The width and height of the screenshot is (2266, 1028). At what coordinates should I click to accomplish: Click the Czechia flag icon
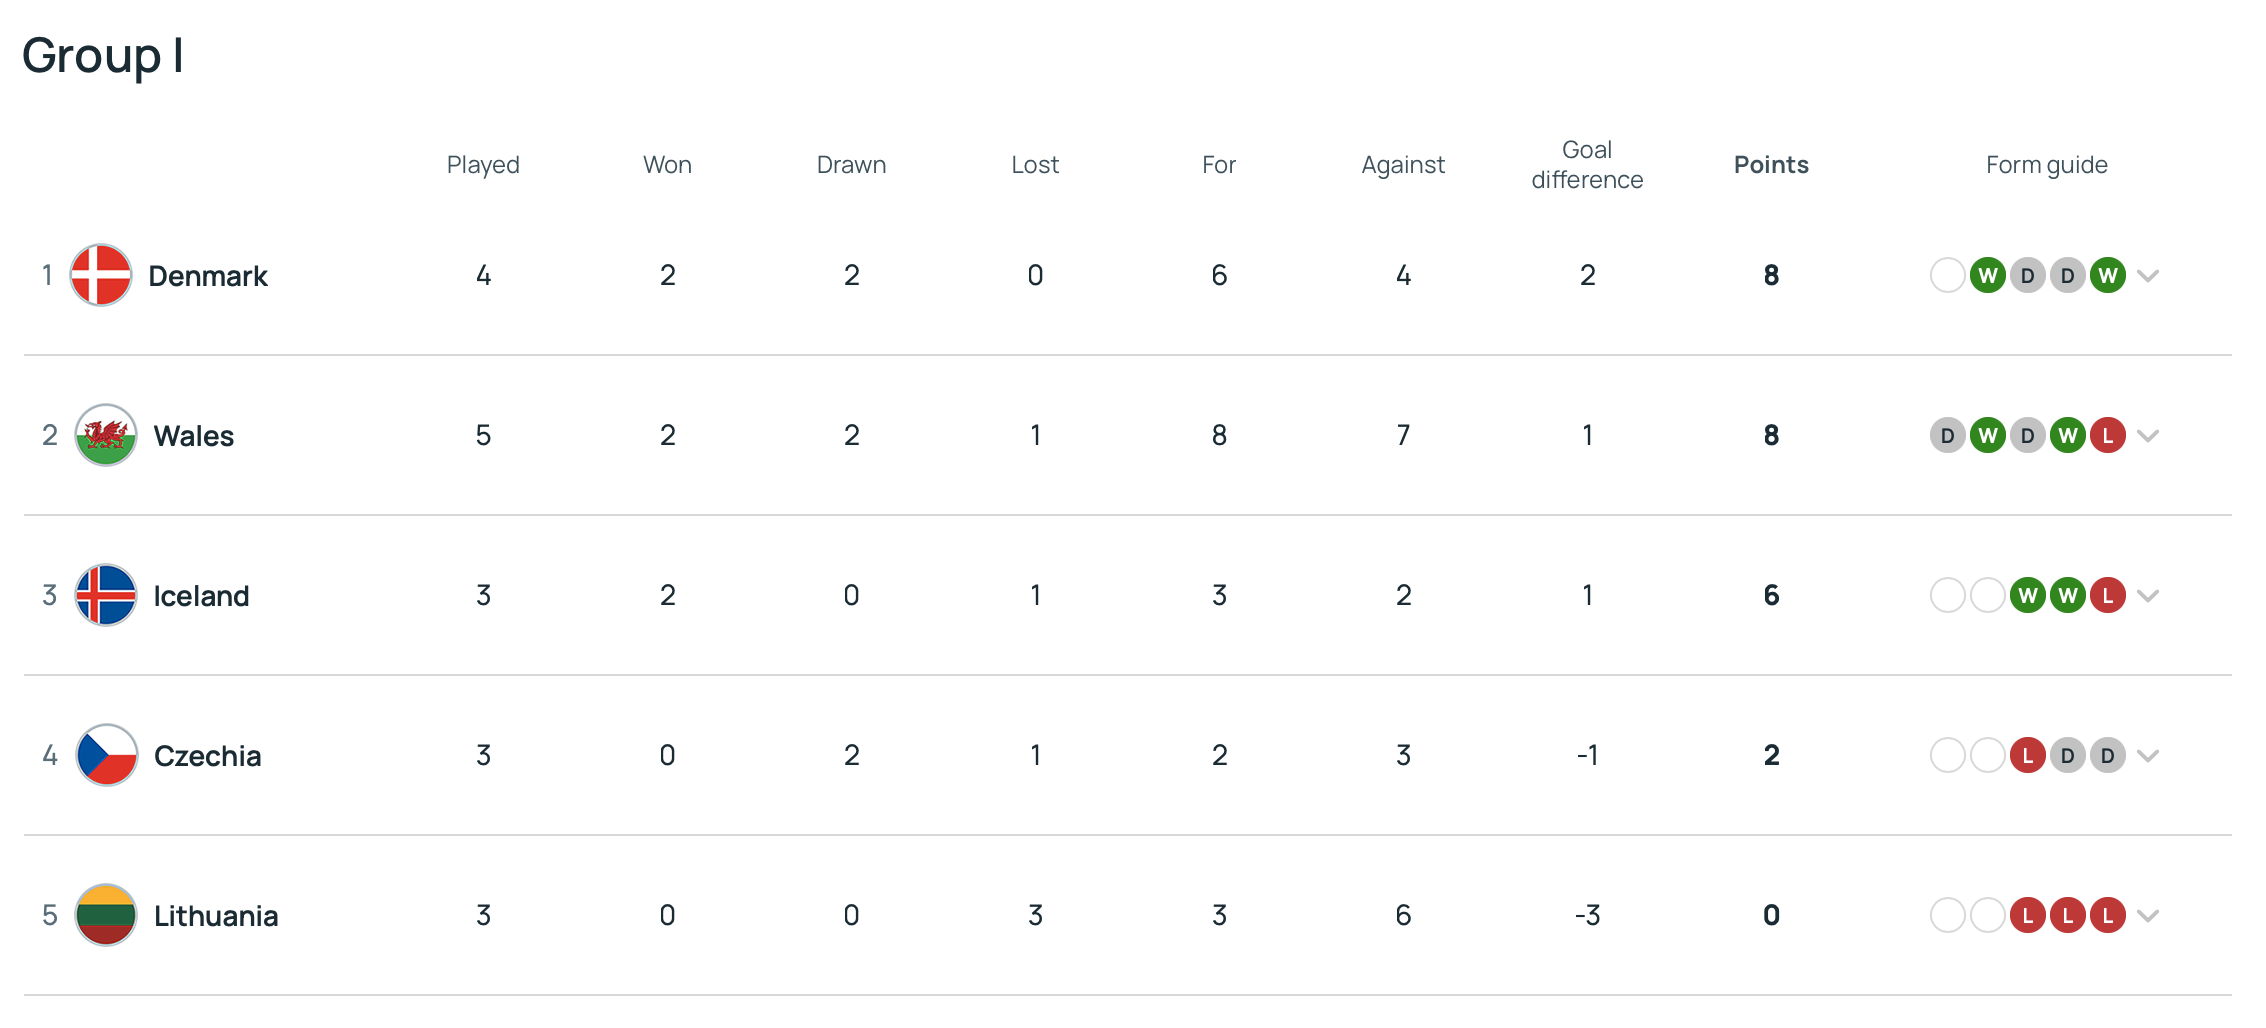pyautogui.click(x=106, y=755)
